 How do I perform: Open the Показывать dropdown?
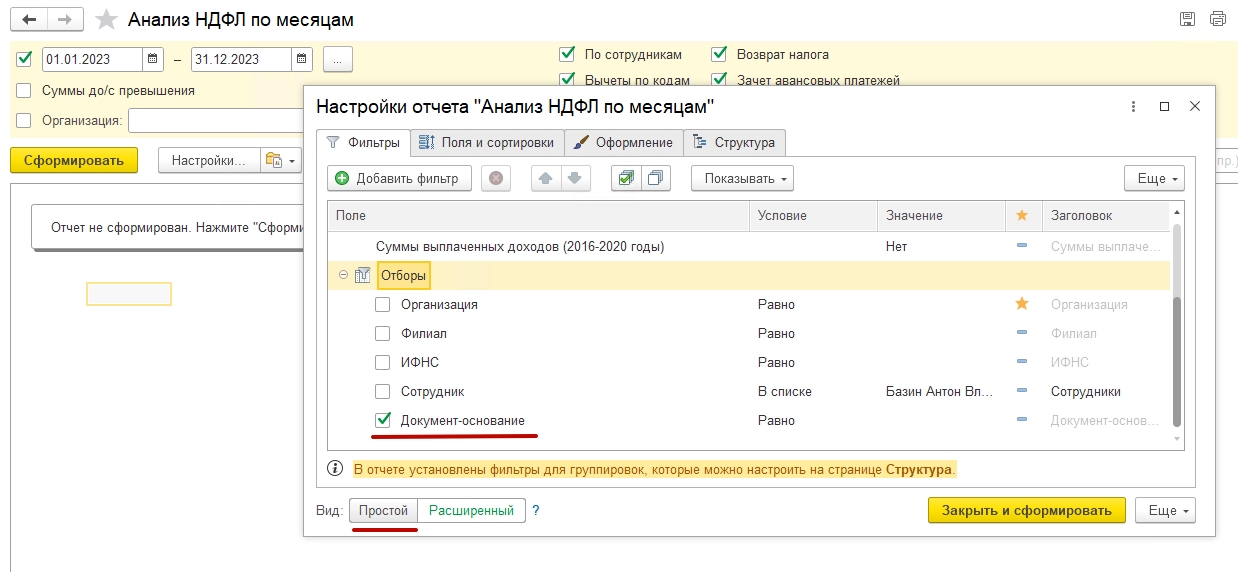tap(741, 178)
